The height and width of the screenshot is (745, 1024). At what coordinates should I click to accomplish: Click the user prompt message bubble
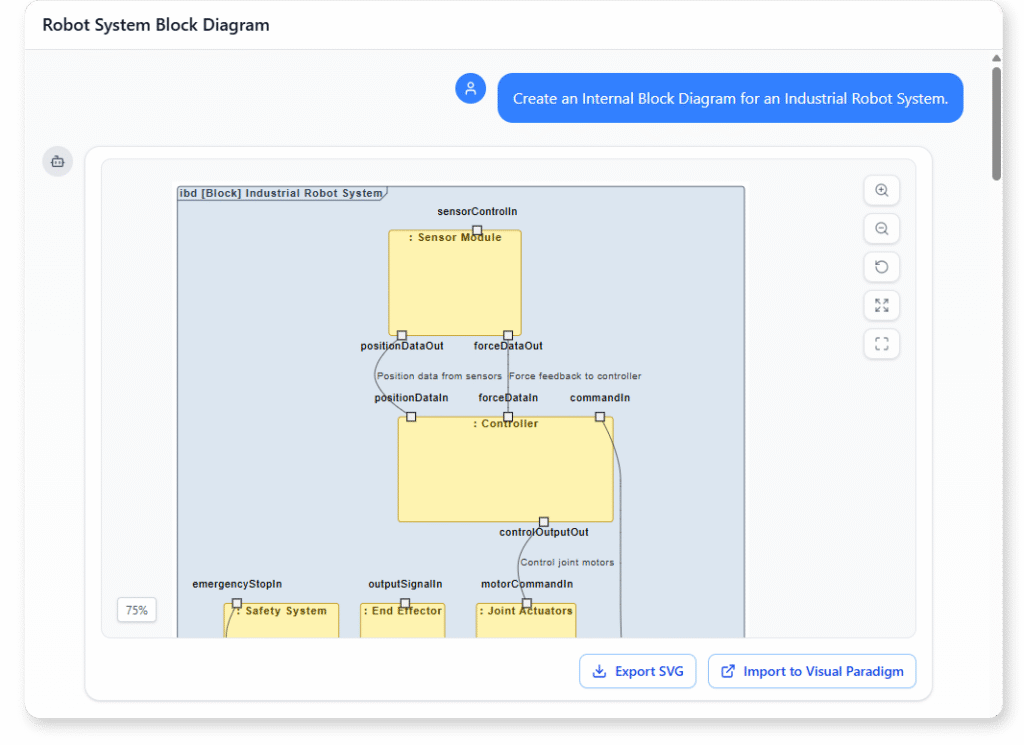[730, 98]
